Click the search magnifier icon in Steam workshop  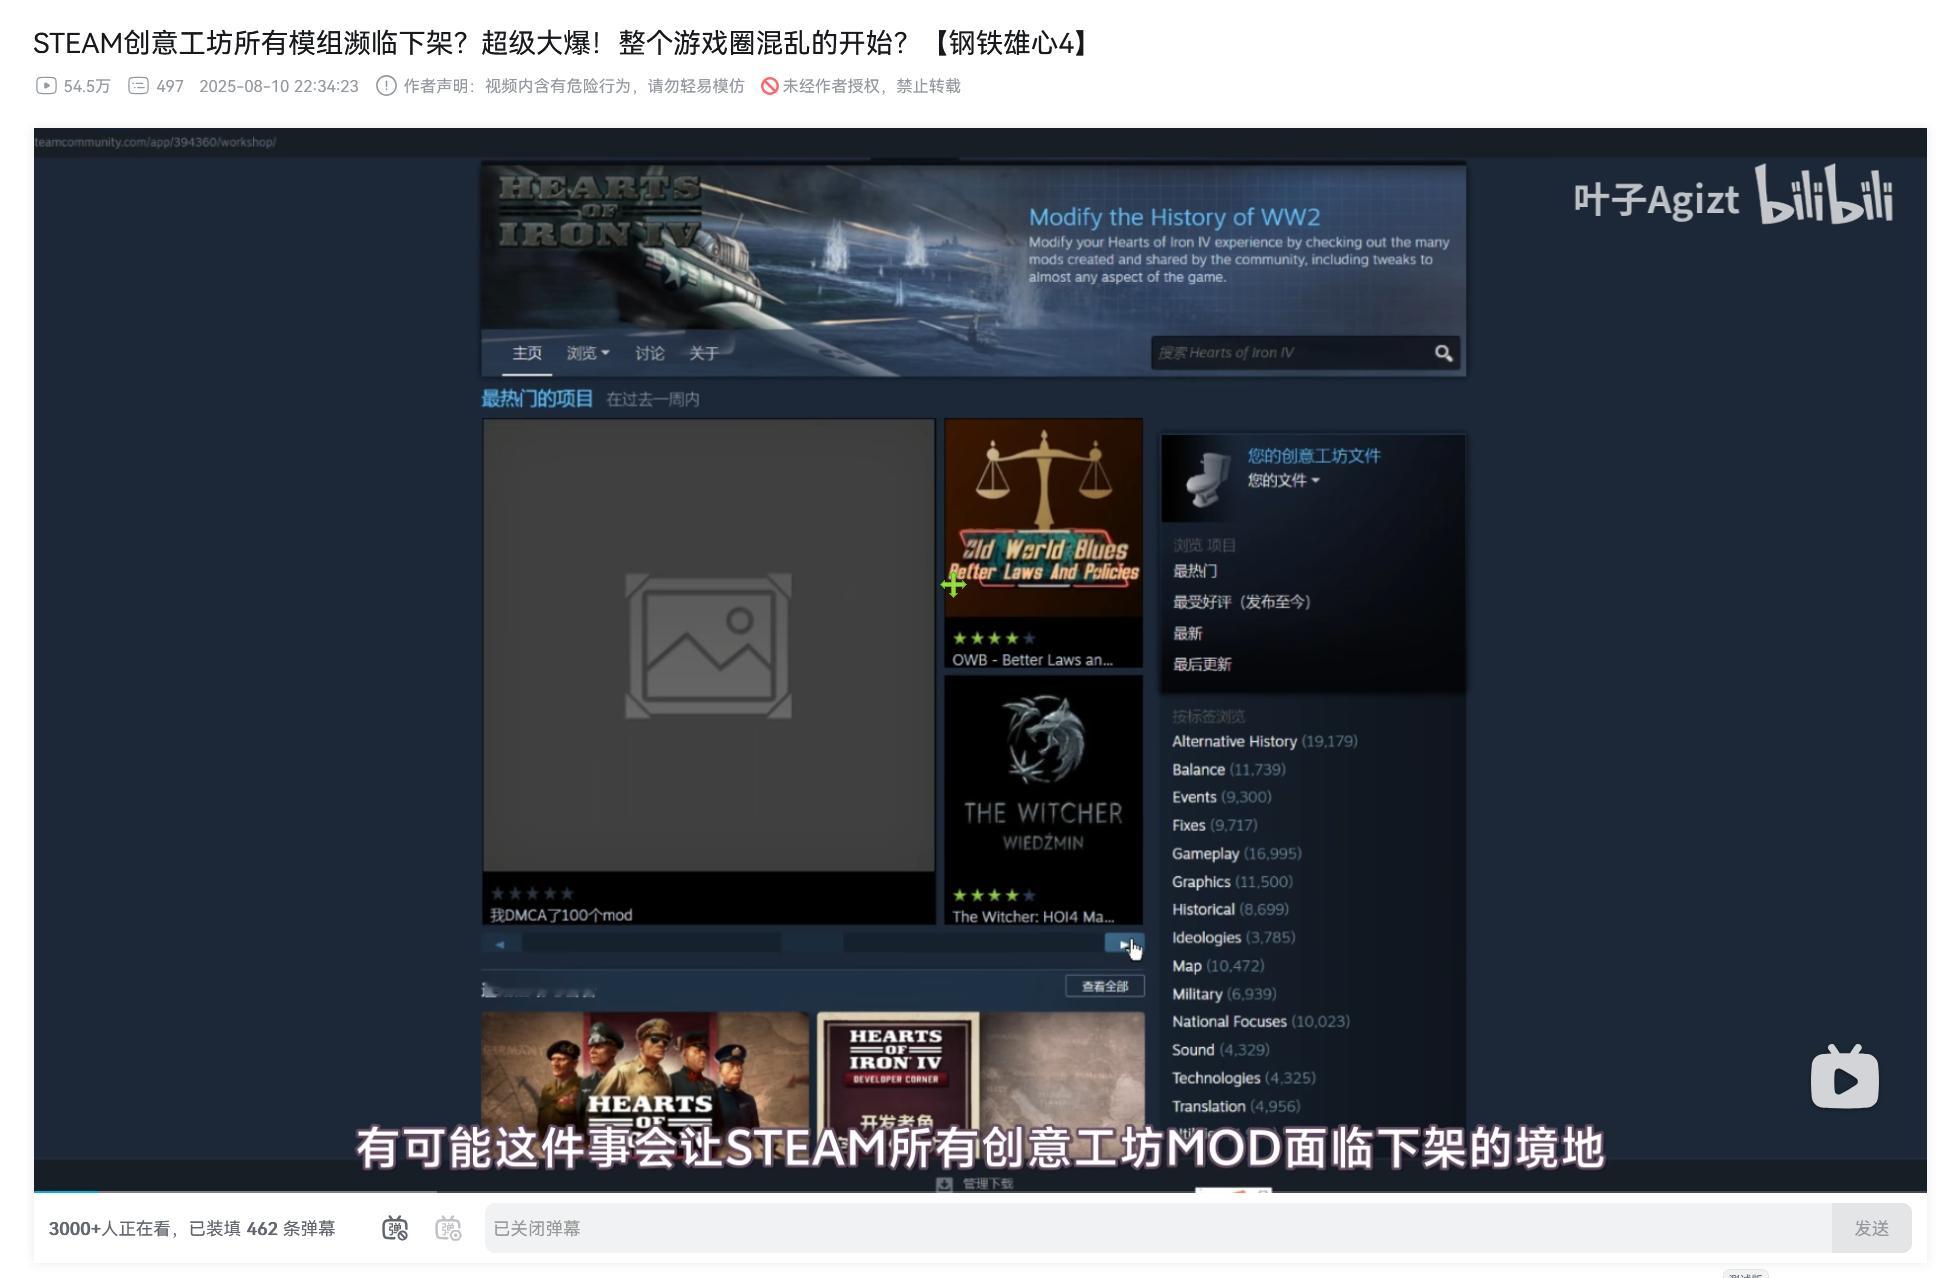[1443, 353]
